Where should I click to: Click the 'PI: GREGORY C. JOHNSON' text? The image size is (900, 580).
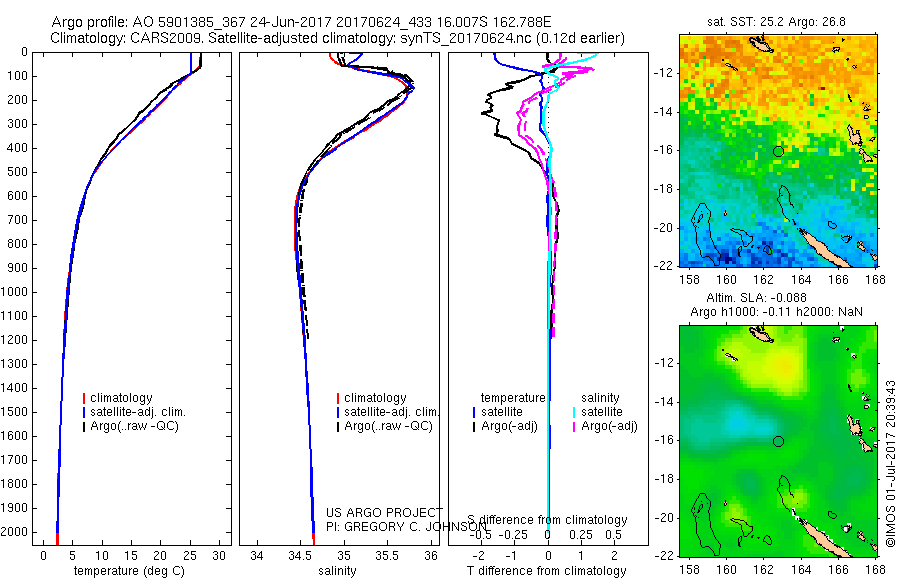click(406, 527)
